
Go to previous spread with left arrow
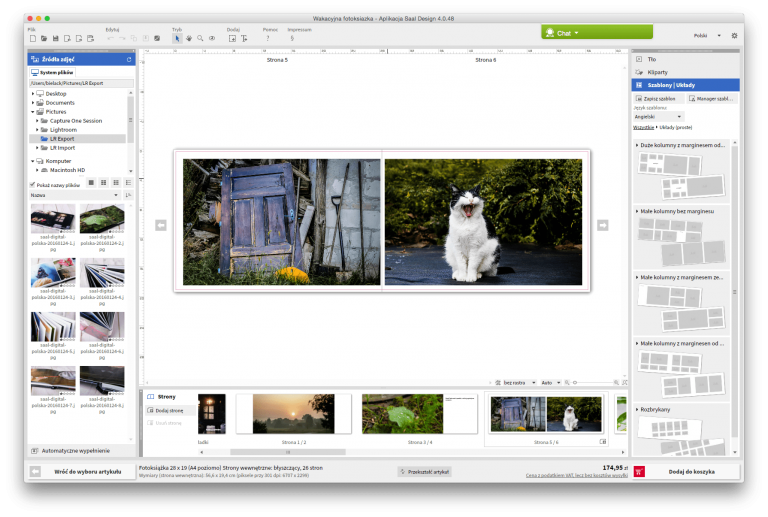point(161,225)
